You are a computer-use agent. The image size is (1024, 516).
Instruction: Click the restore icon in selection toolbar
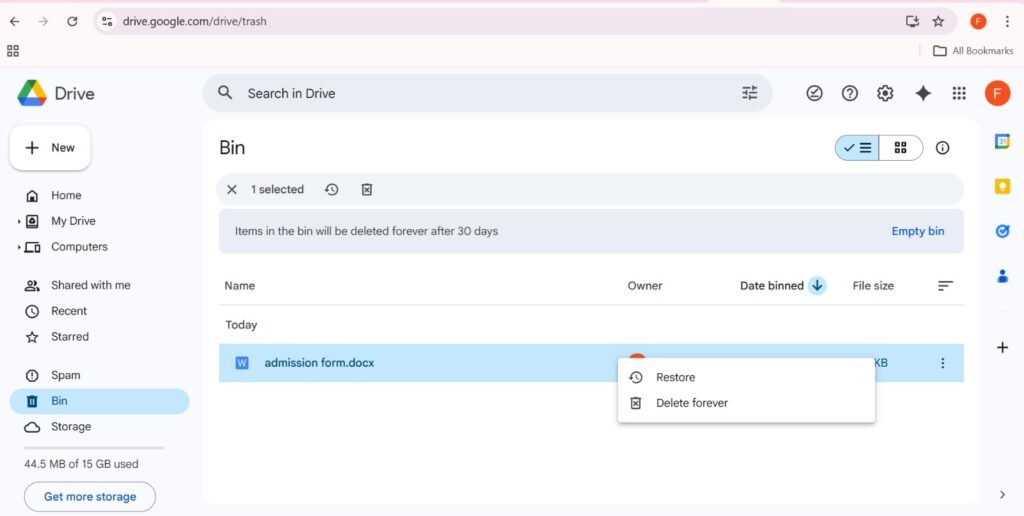332,189
